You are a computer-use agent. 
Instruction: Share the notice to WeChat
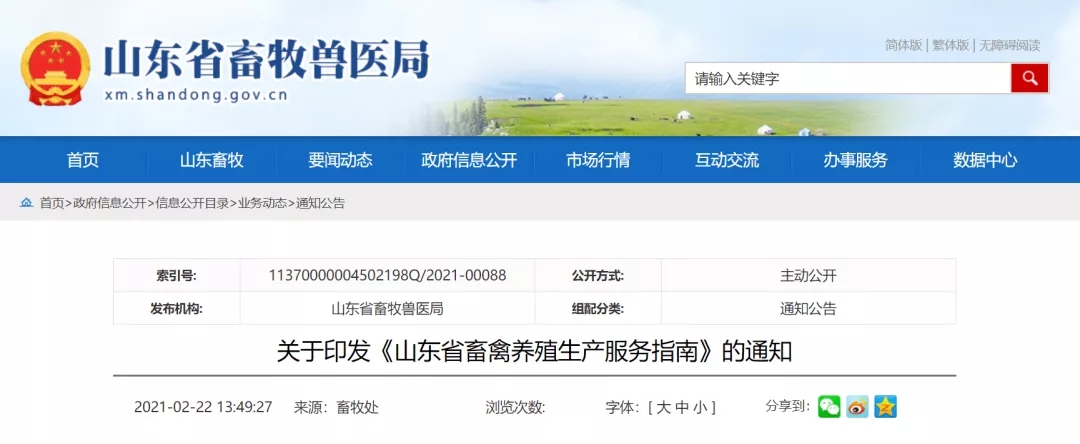coord(829,406)
